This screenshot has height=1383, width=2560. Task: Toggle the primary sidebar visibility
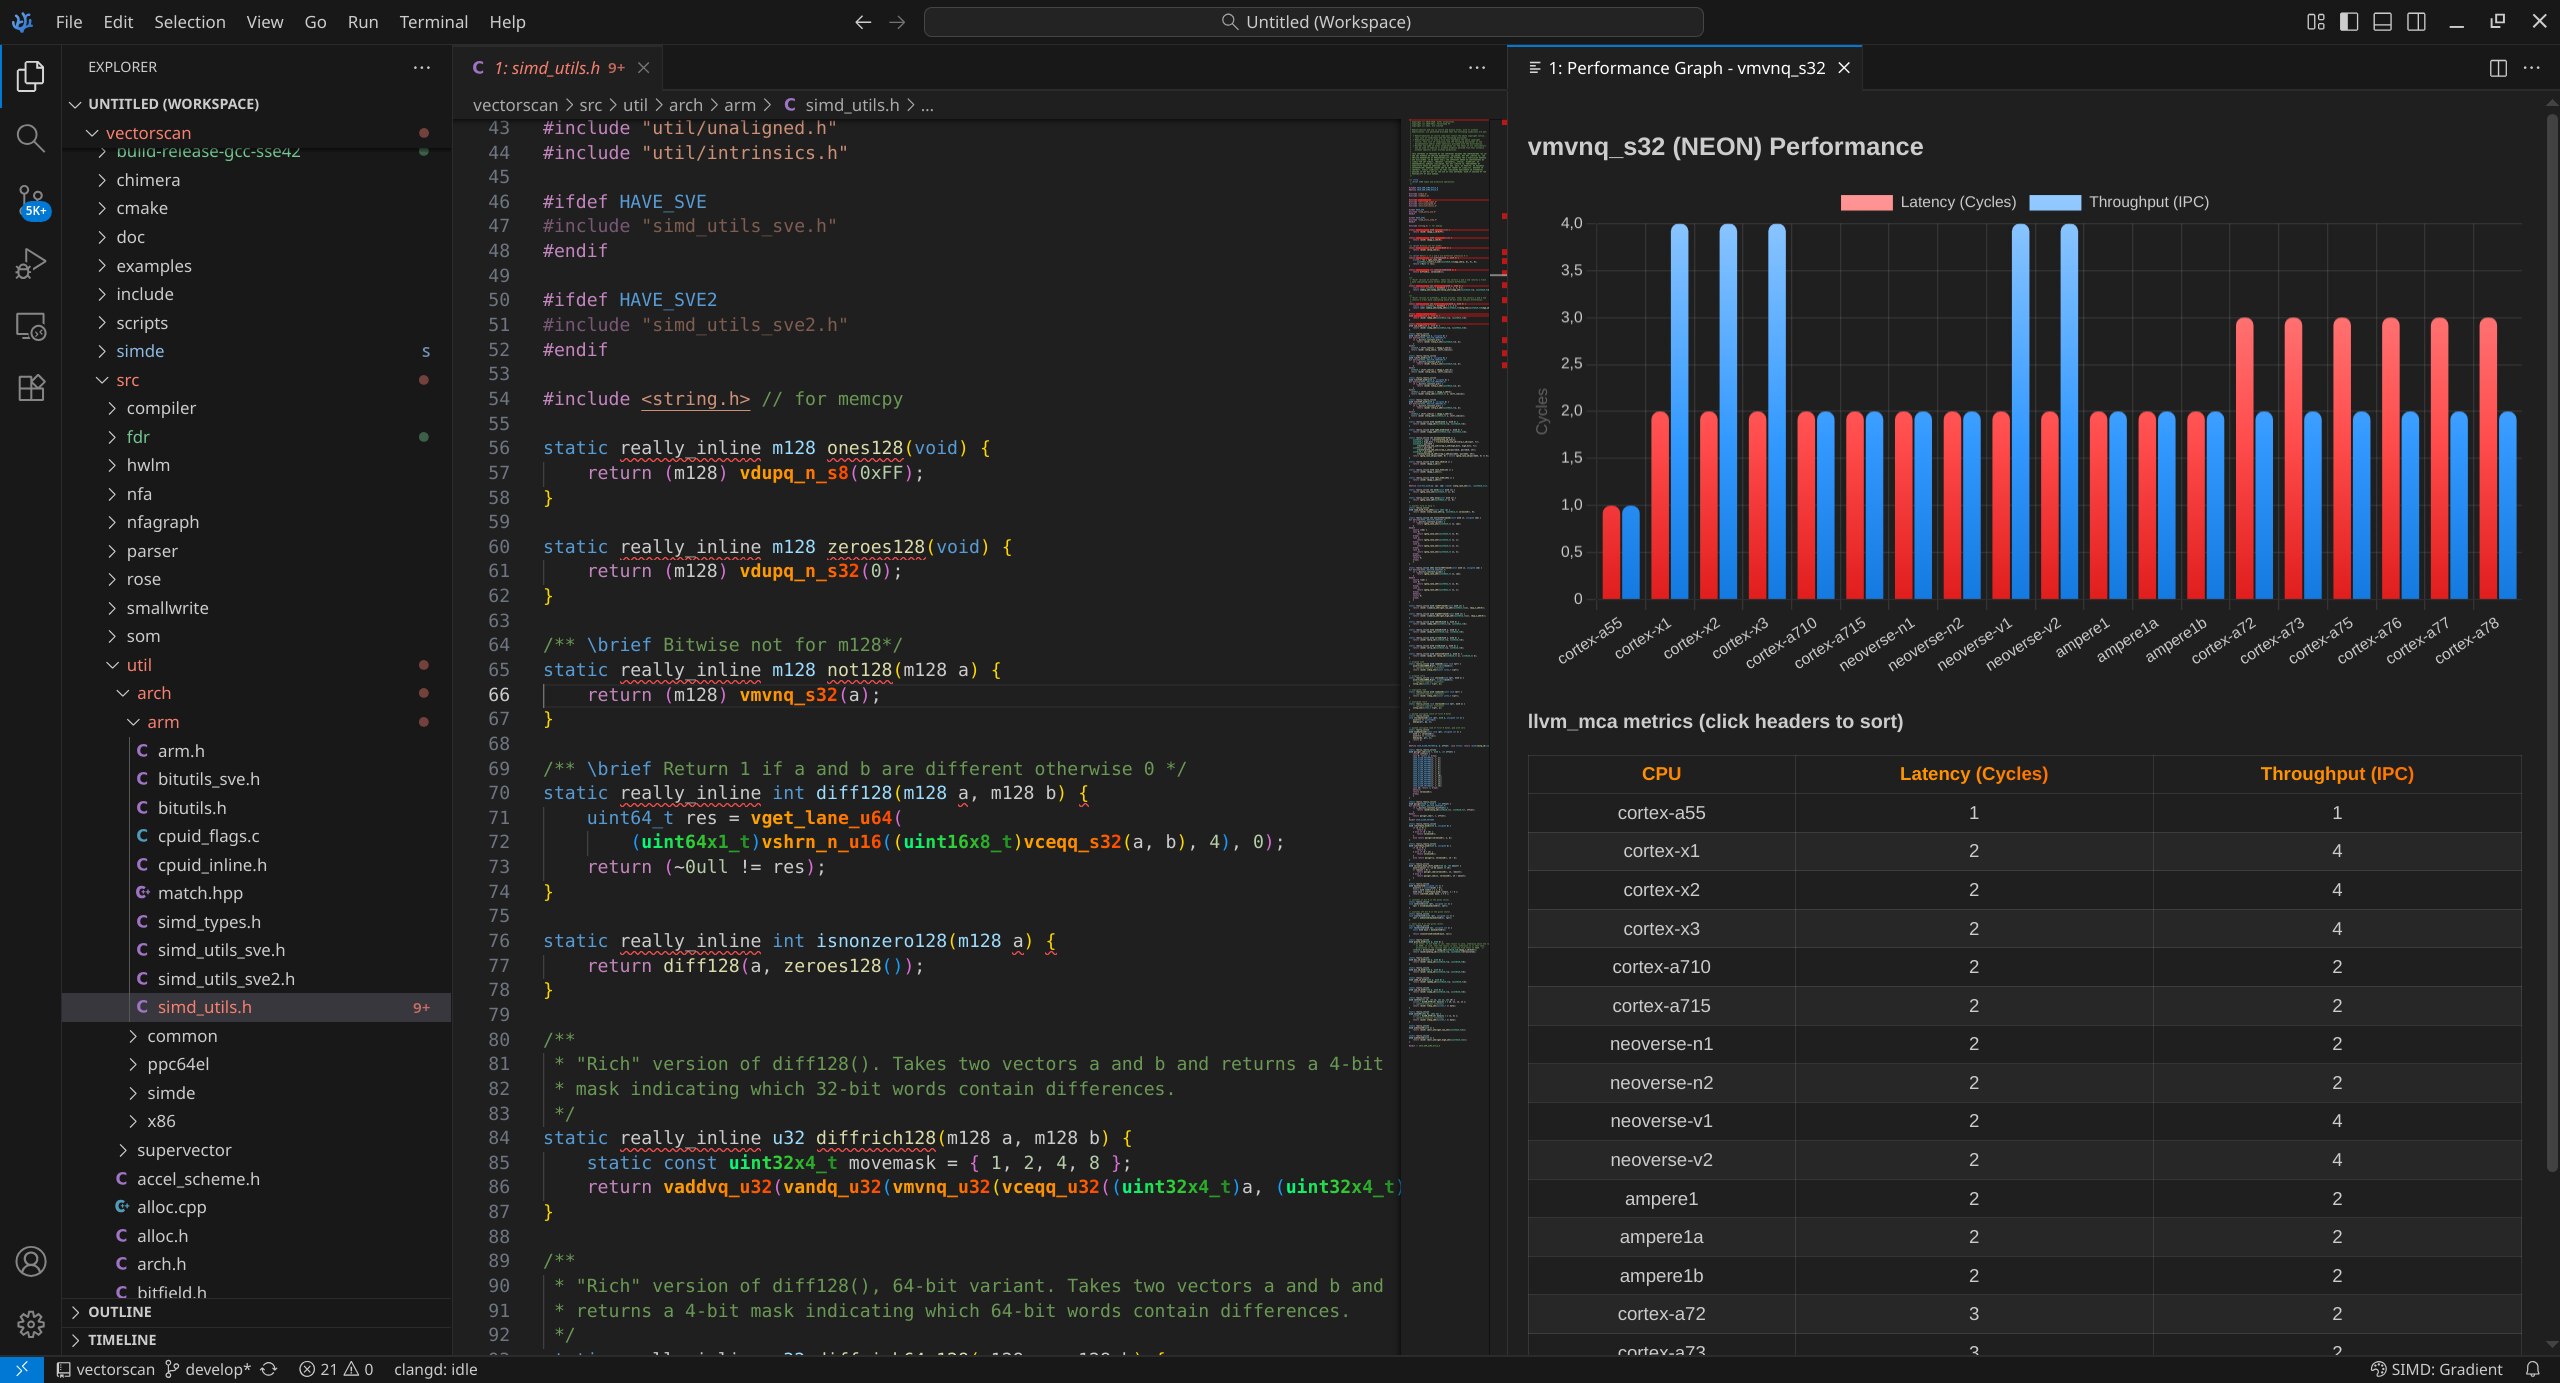(x=2349, y=21)
